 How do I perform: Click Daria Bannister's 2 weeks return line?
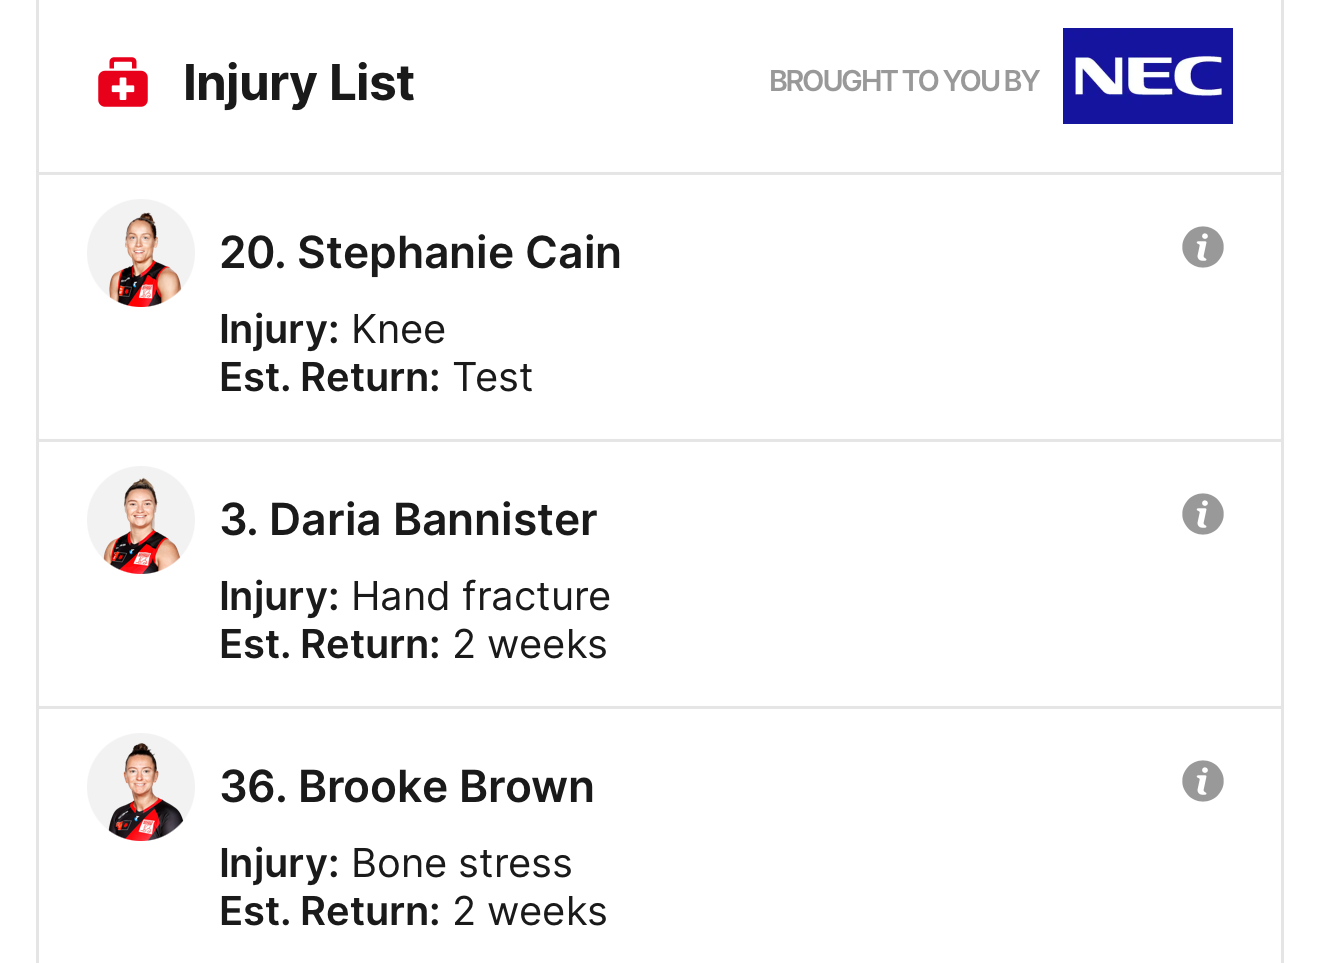coord(413,645)
